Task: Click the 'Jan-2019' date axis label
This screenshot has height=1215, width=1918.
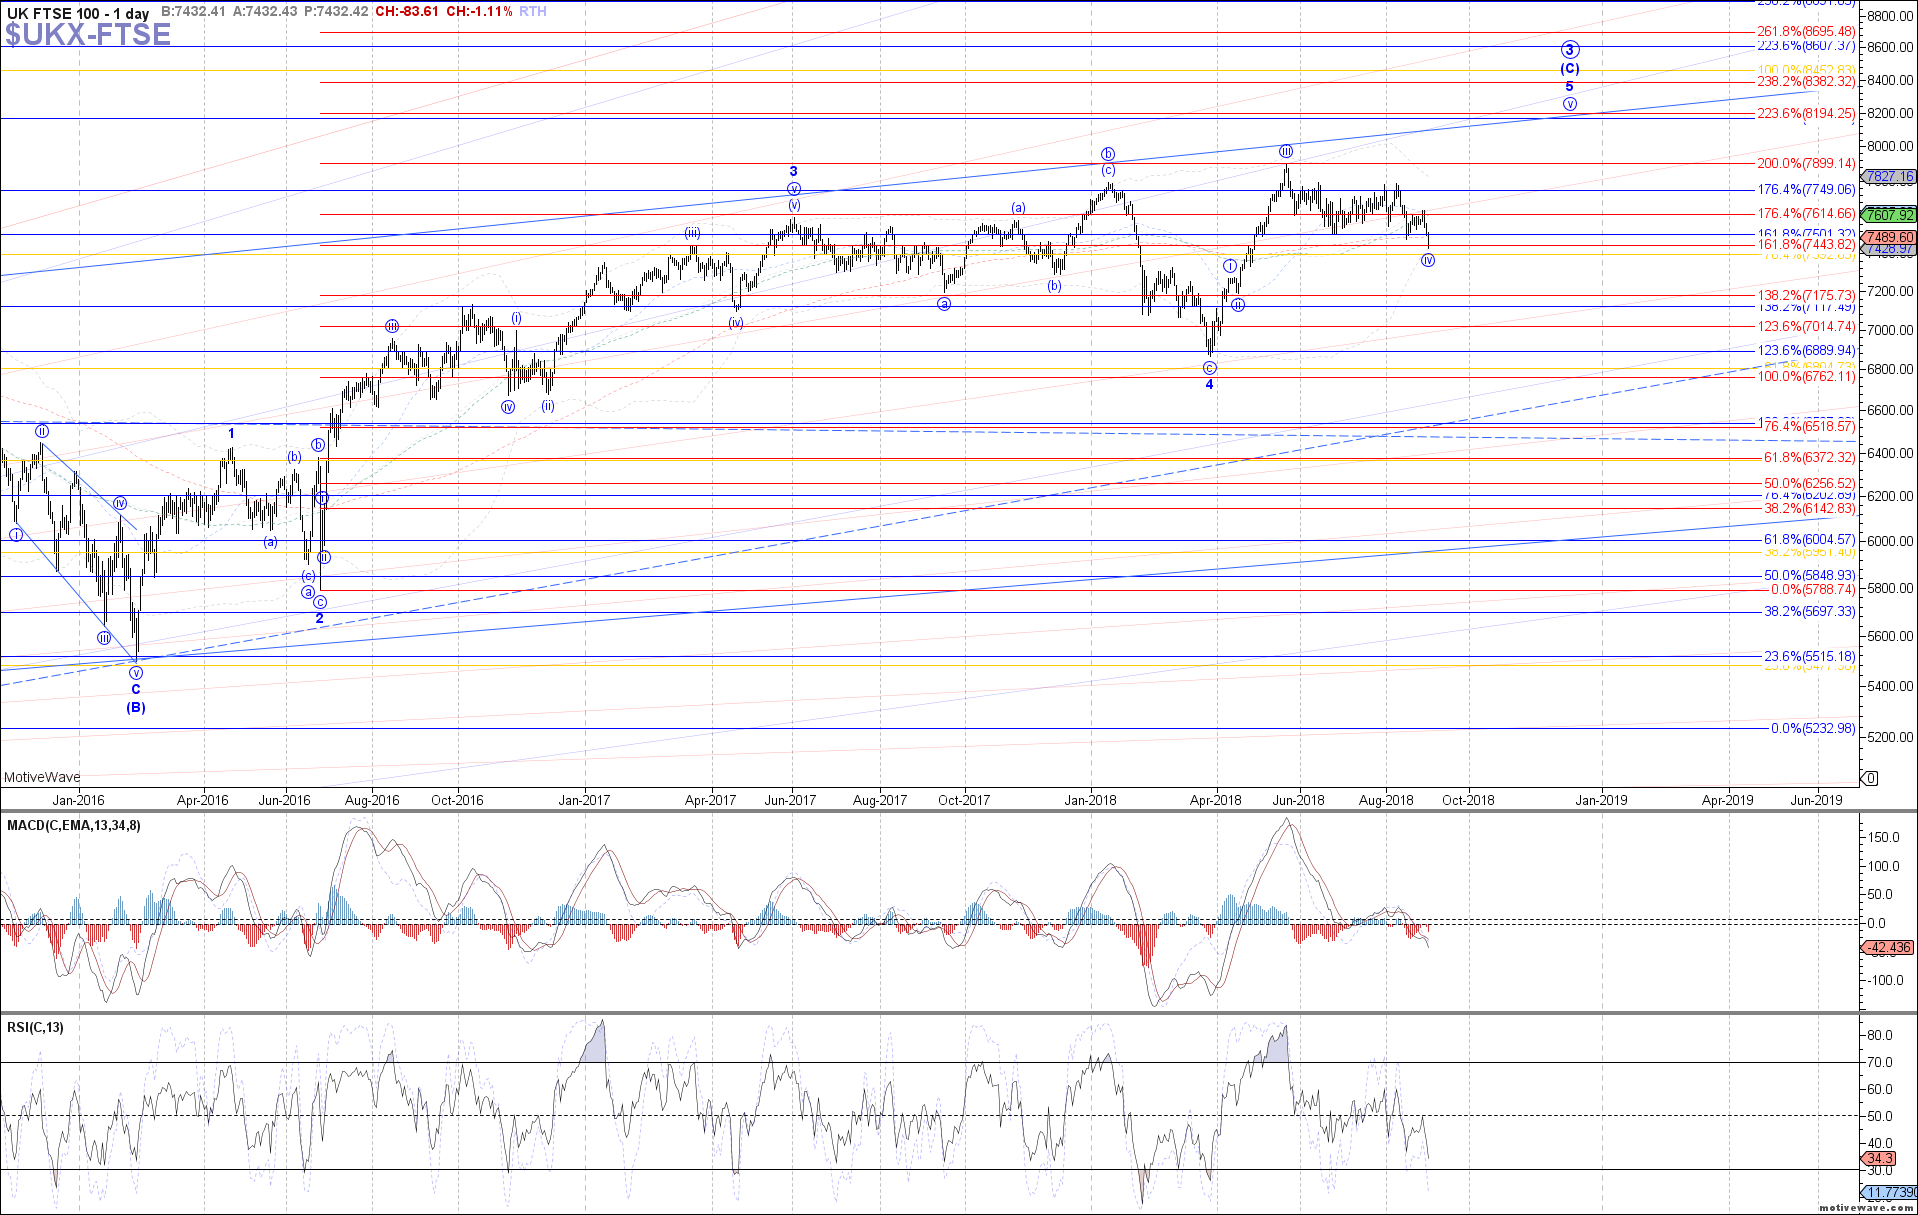Action: pos(1601,800)
